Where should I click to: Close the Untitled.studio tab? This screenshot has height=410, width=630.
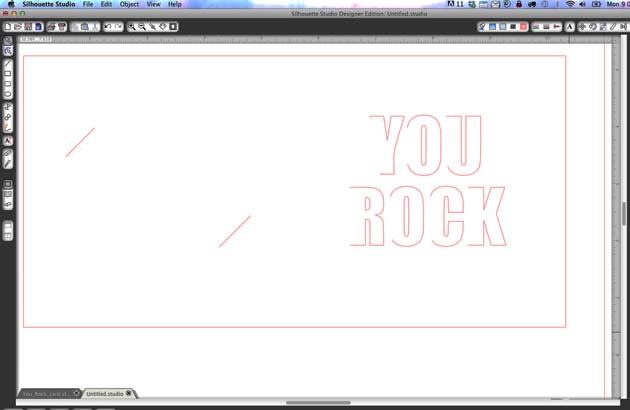click(129, 393)
